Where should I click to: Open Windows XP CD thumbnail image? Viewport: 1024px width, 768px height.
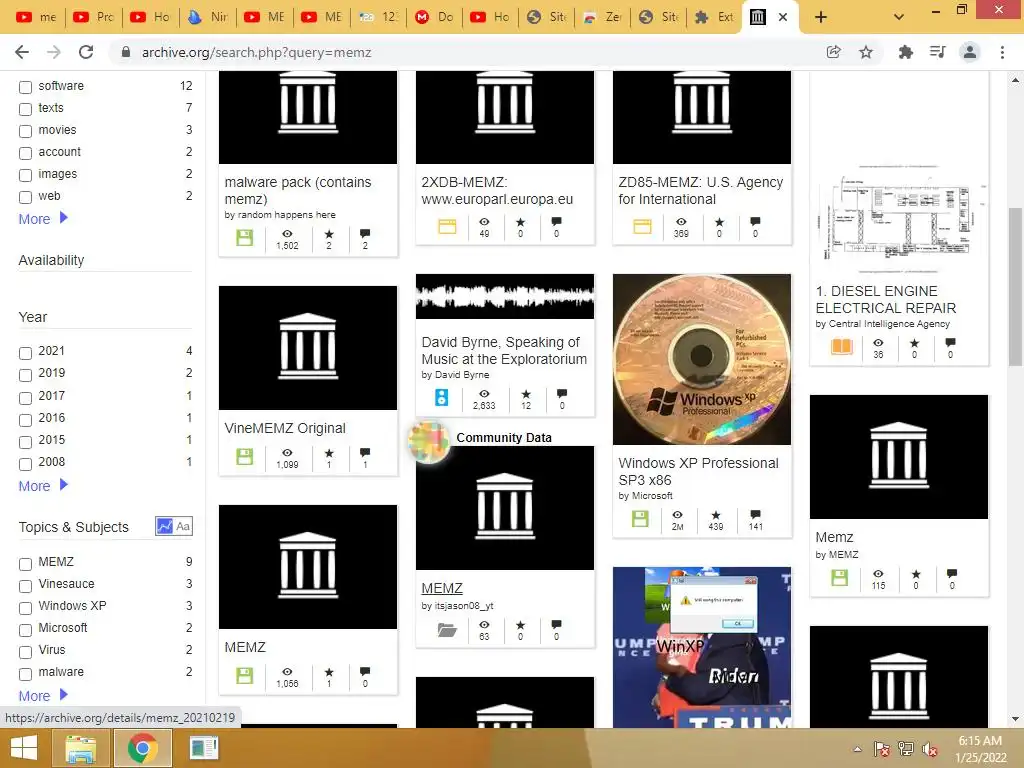coord(702,359)
